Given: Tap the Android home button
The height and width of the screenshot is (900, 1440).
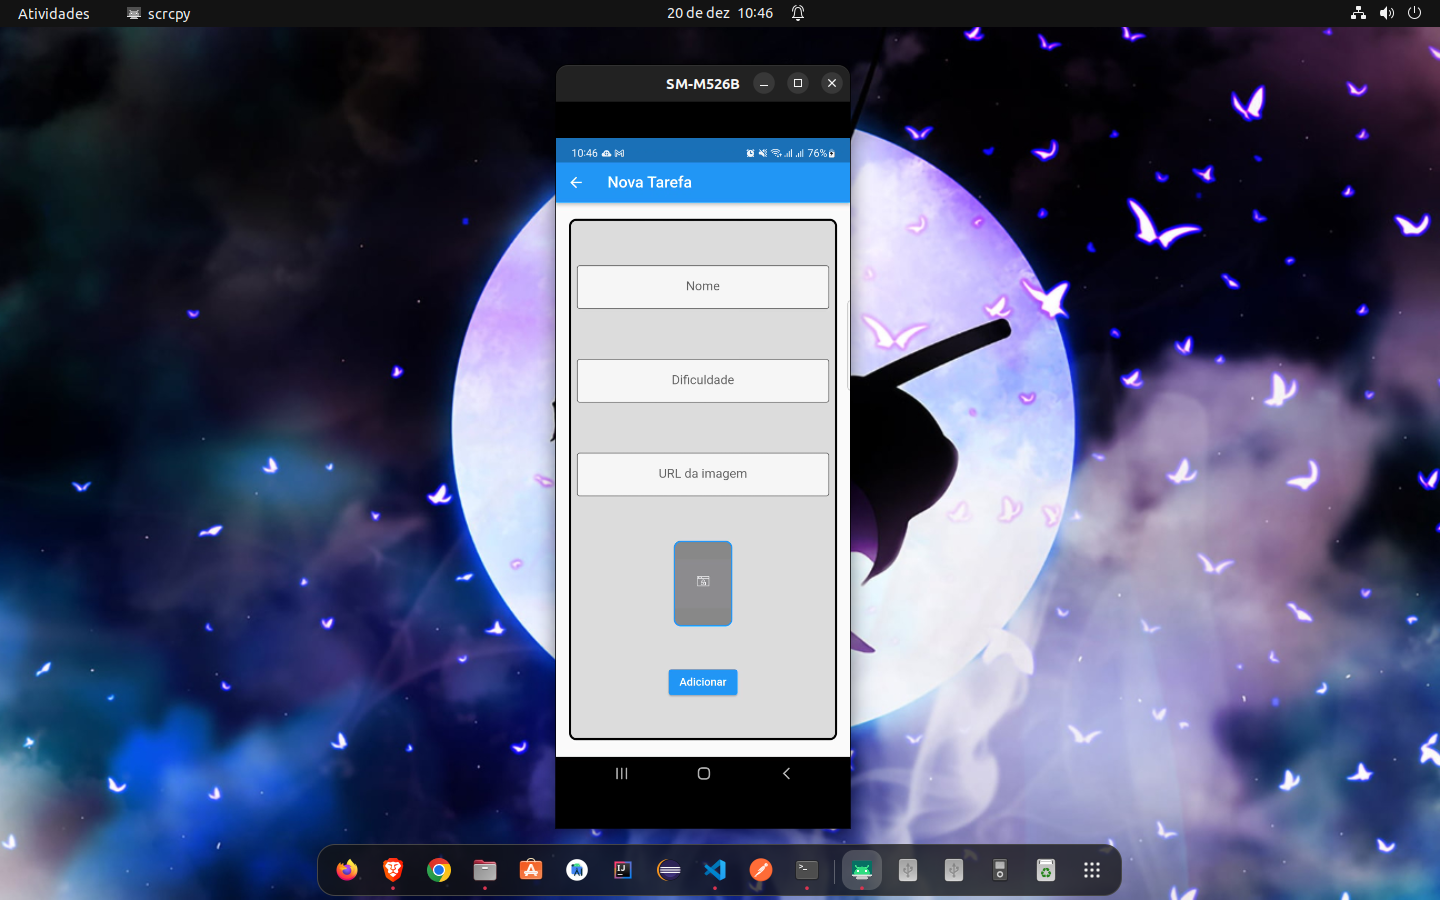Looking at the screenshot, I should point(703,773).
